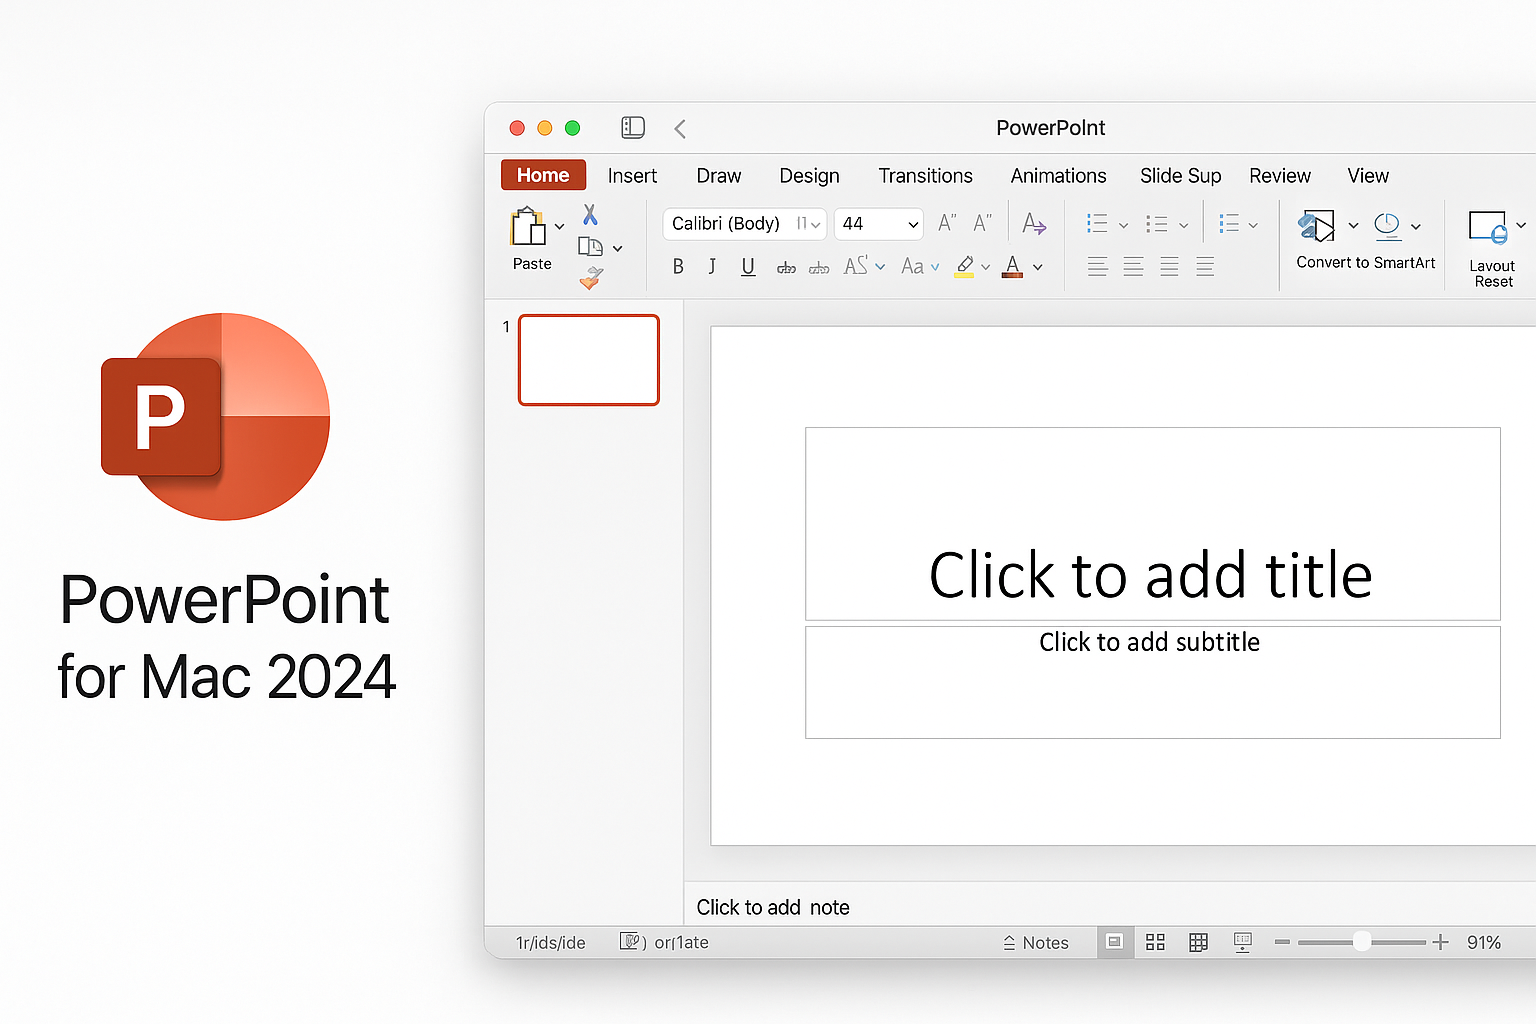
Task: Toggle underline on the selected text
Action: [x=748, y=266]
